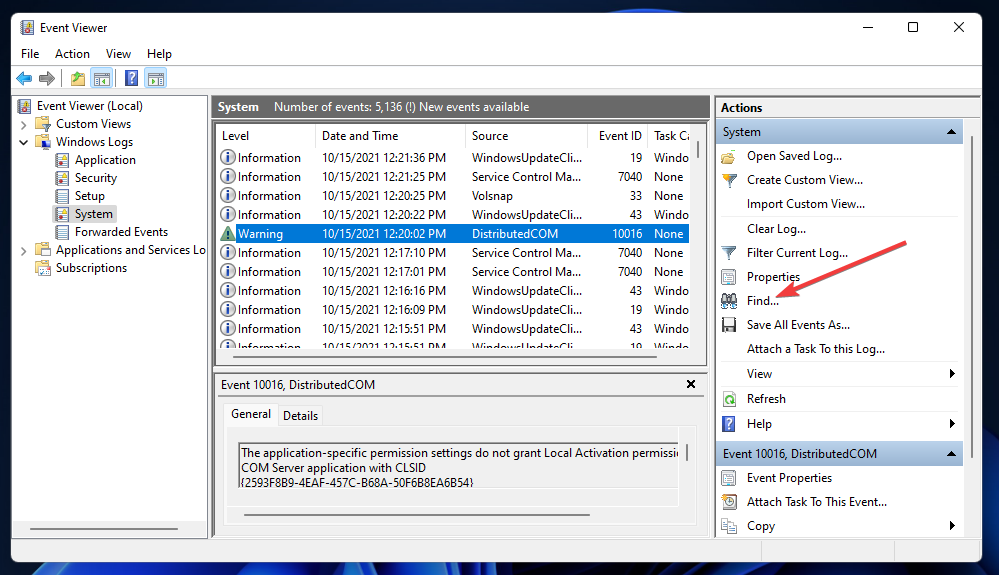Click Import Custom View... action
999x575 pixels.
point(805,204)
